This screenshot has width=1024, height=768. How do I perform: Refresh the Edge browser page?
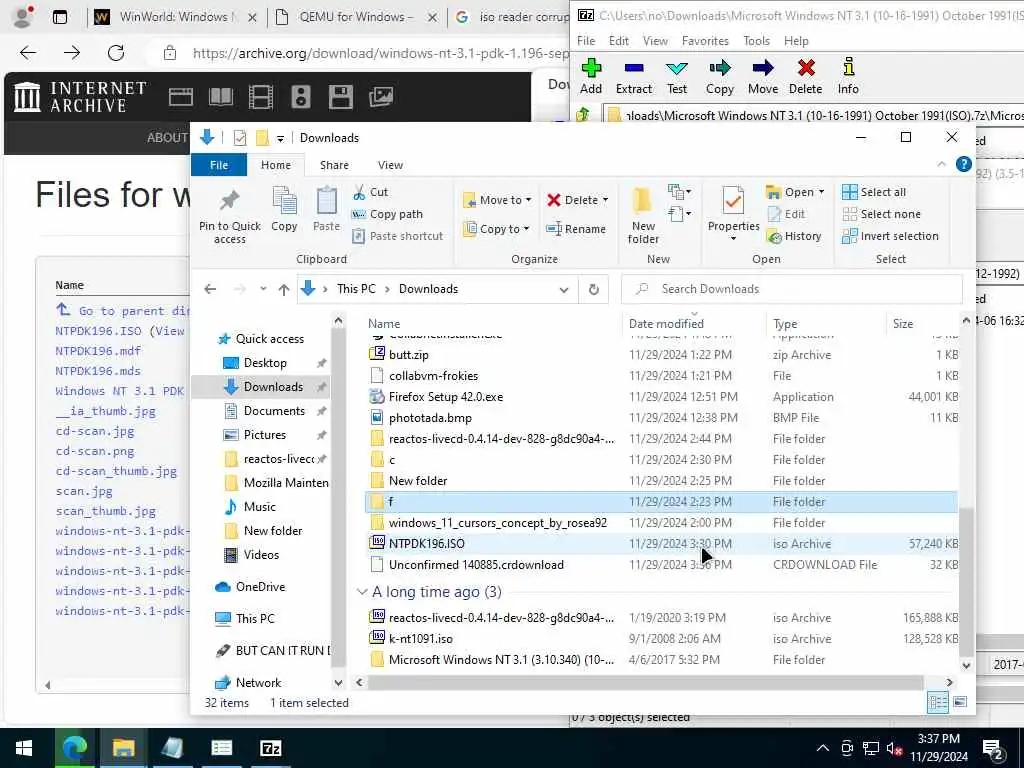pos(116,53)
